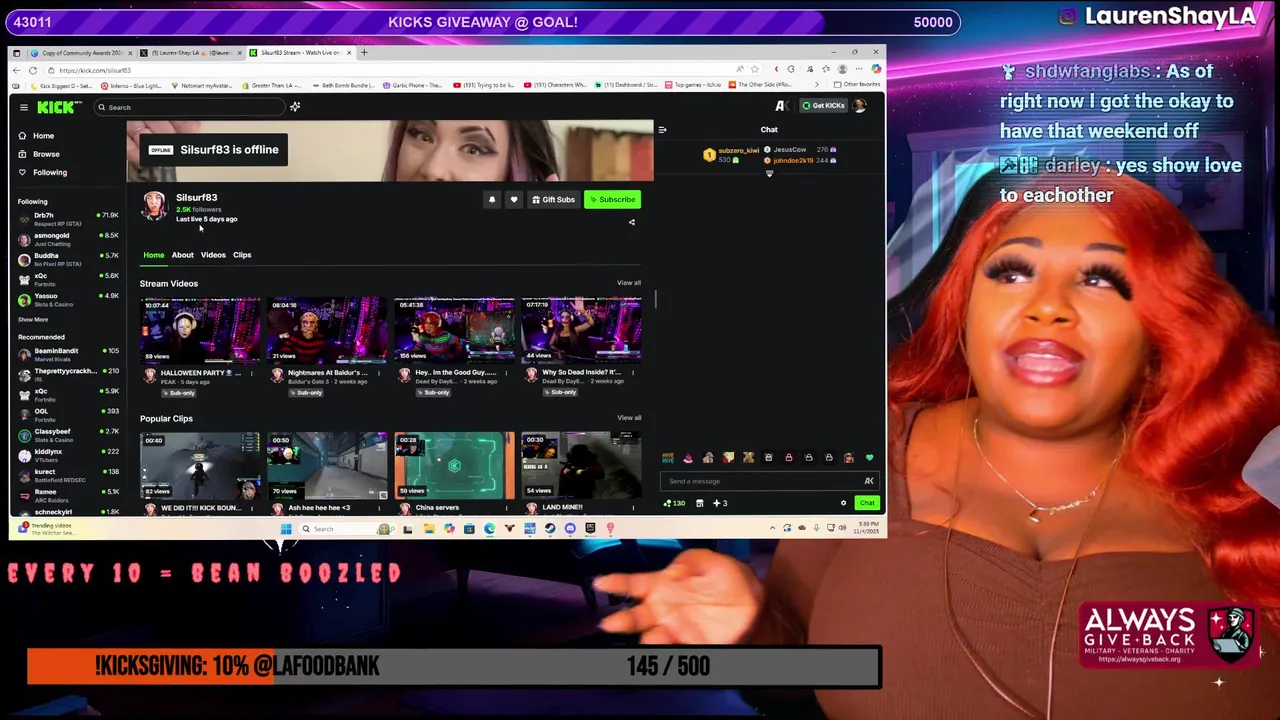Image resolution: width=1280 pixels, height=720 pixels.
Task: Select the Clips channel tab
Action: tap(242, 255)
